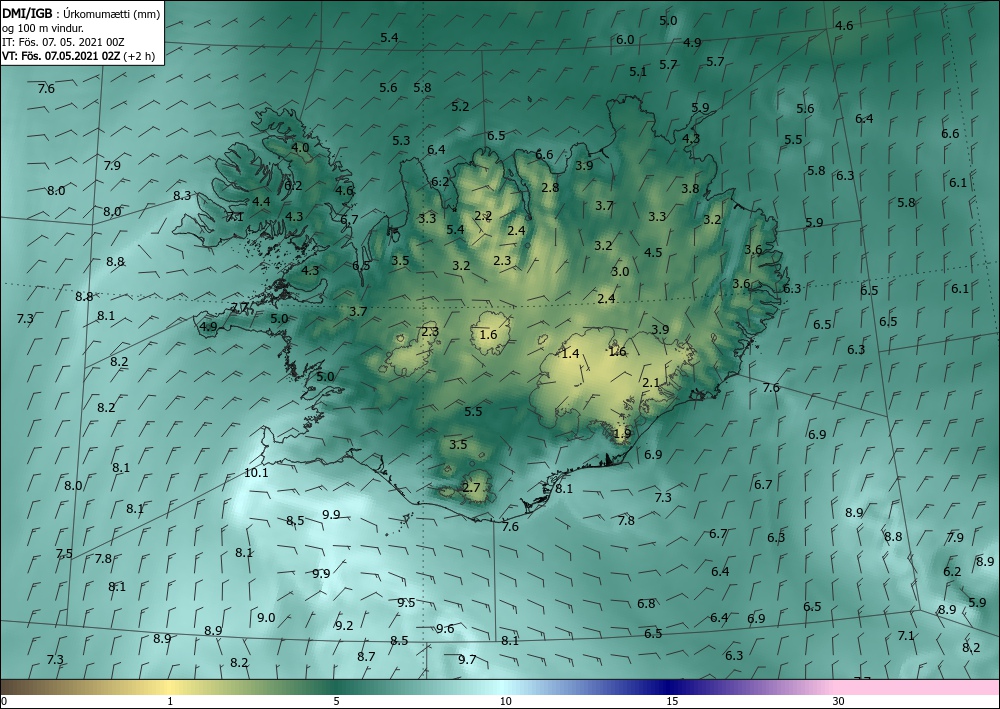Pick the 6.0 value on the northern sea
The width and height of the screenshot is (1000, 709).
pos(625,40)
